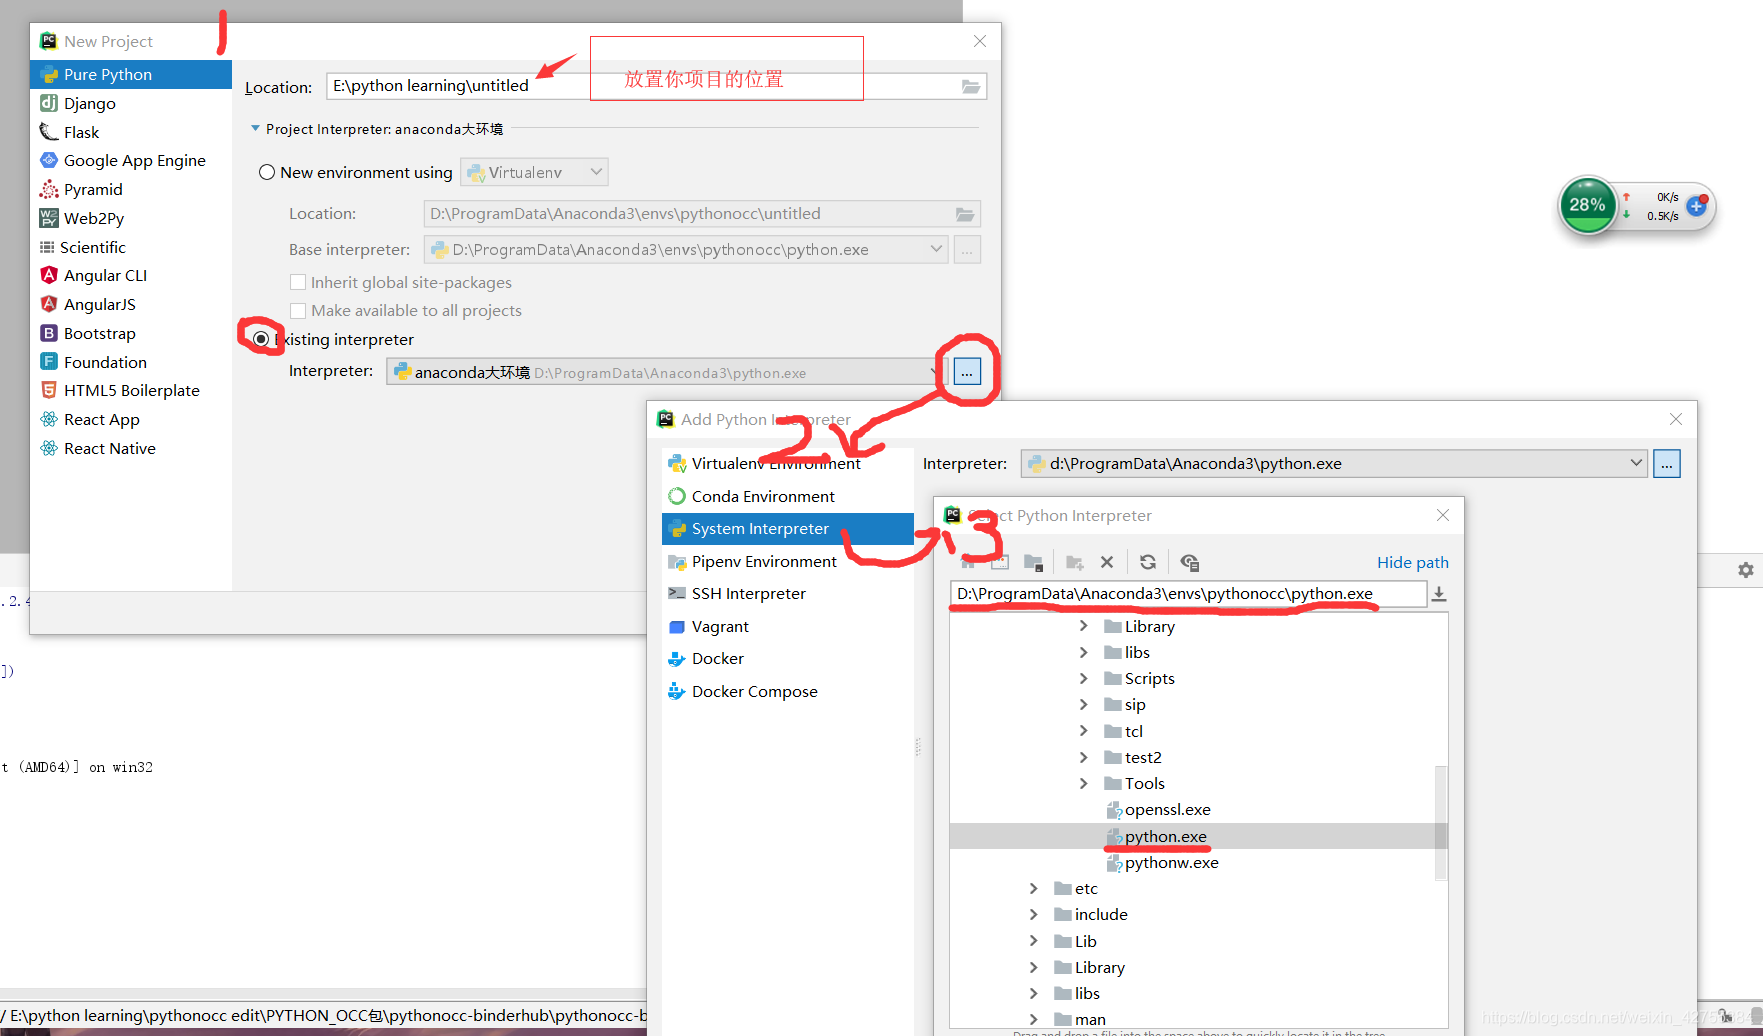Click the 28% memory usage widget
This screenshot has height=1036, width=1763.
pos(1587,205)
